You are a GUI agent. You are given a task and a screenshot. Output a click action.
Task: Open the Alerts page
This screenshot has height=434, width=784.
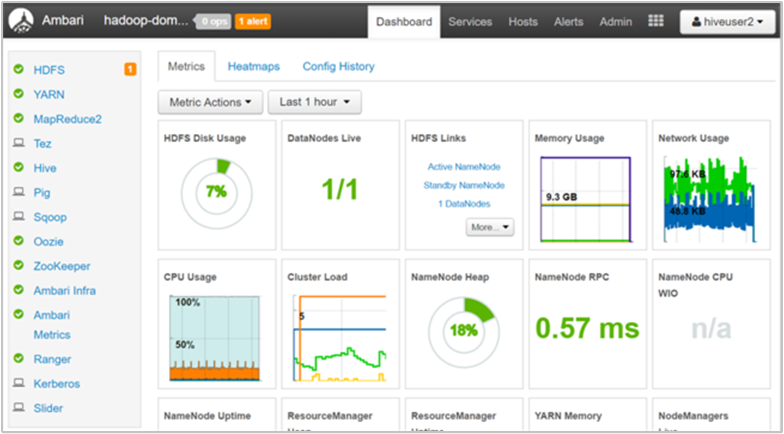(x=568, y=22)
